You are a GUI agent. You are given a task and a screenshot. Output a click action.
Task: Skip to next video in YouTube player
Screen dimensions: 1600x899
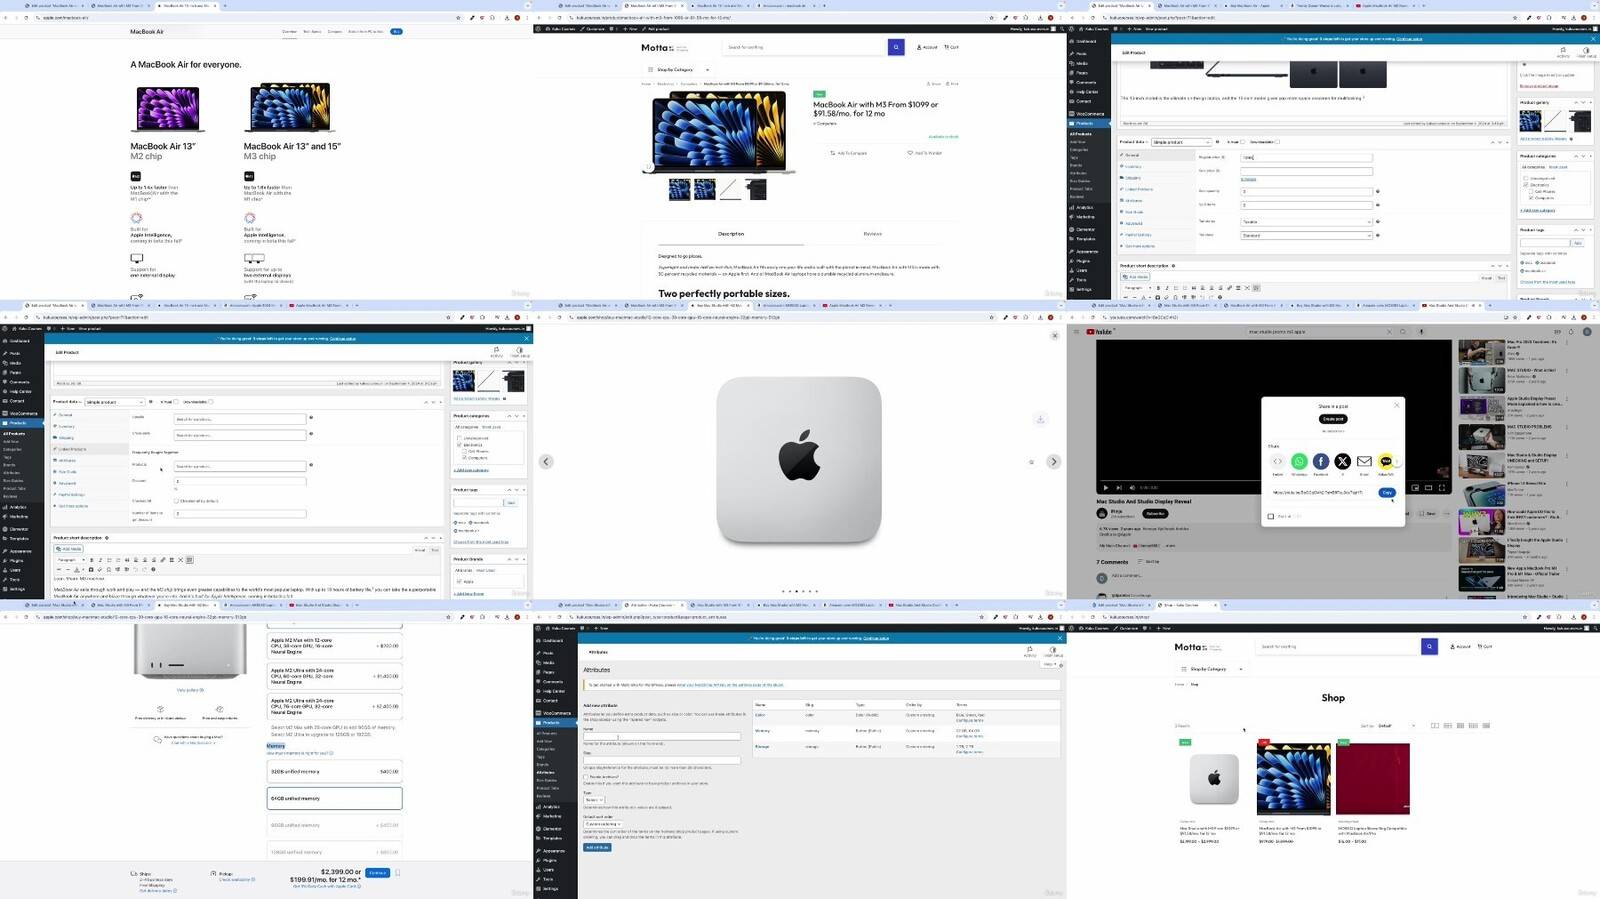[x=1118, y=488]
